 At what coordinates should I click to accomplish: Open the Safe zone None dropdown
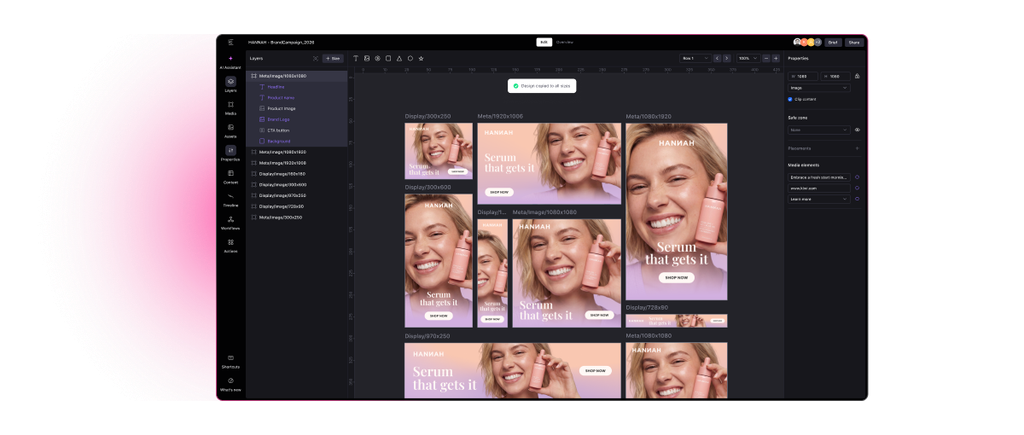[x=819, y=130]
